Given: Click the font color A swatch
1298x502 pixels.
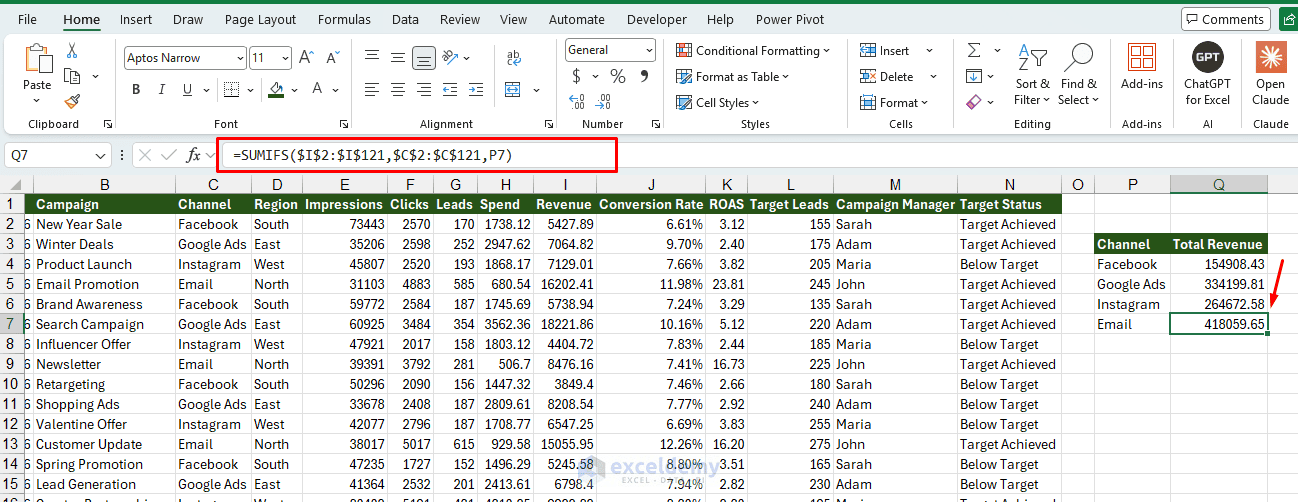Looking at the screenshot, I should click(318, 90).
